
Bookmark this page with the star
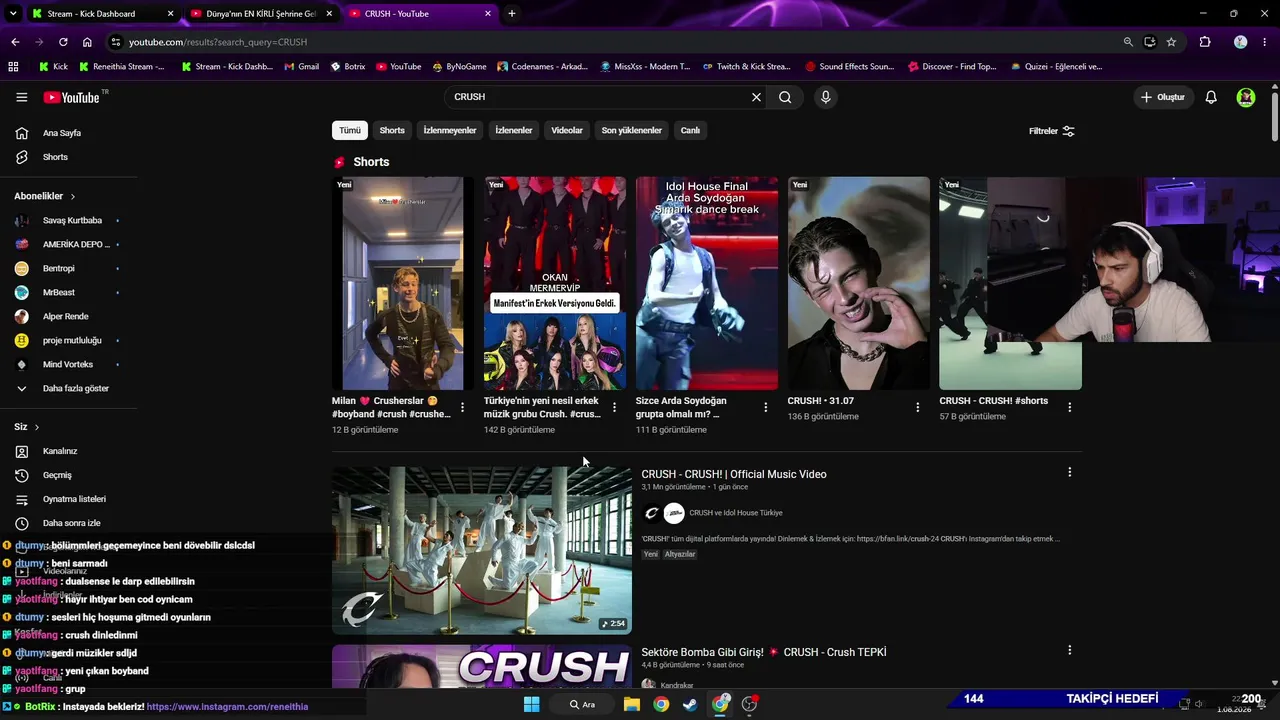pos(1171,42)
